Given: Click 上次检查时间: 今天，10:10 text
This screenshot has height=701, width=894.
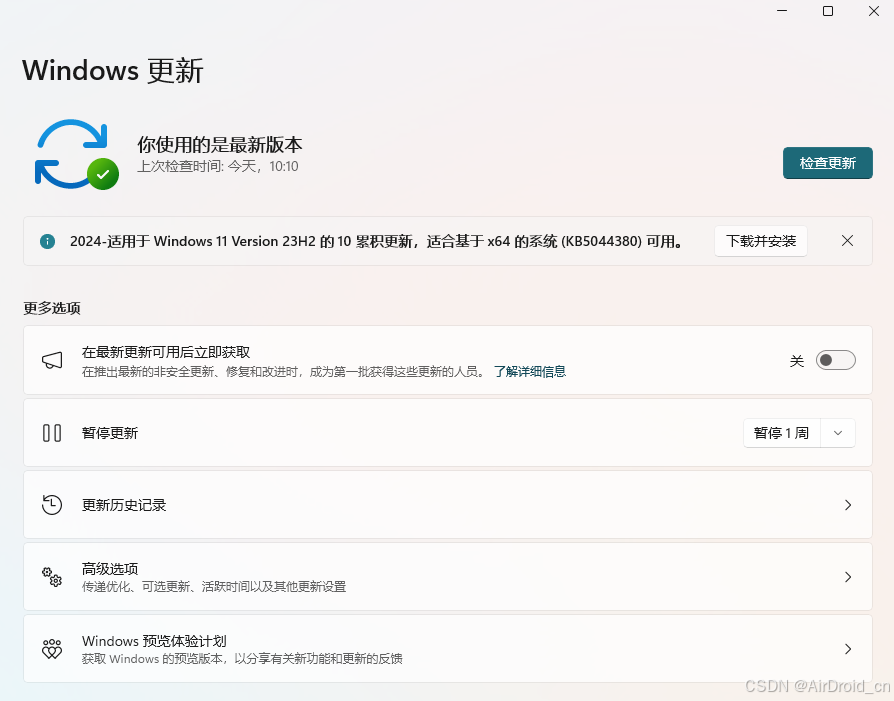Looking at the screenshot, I should point(218,167).
